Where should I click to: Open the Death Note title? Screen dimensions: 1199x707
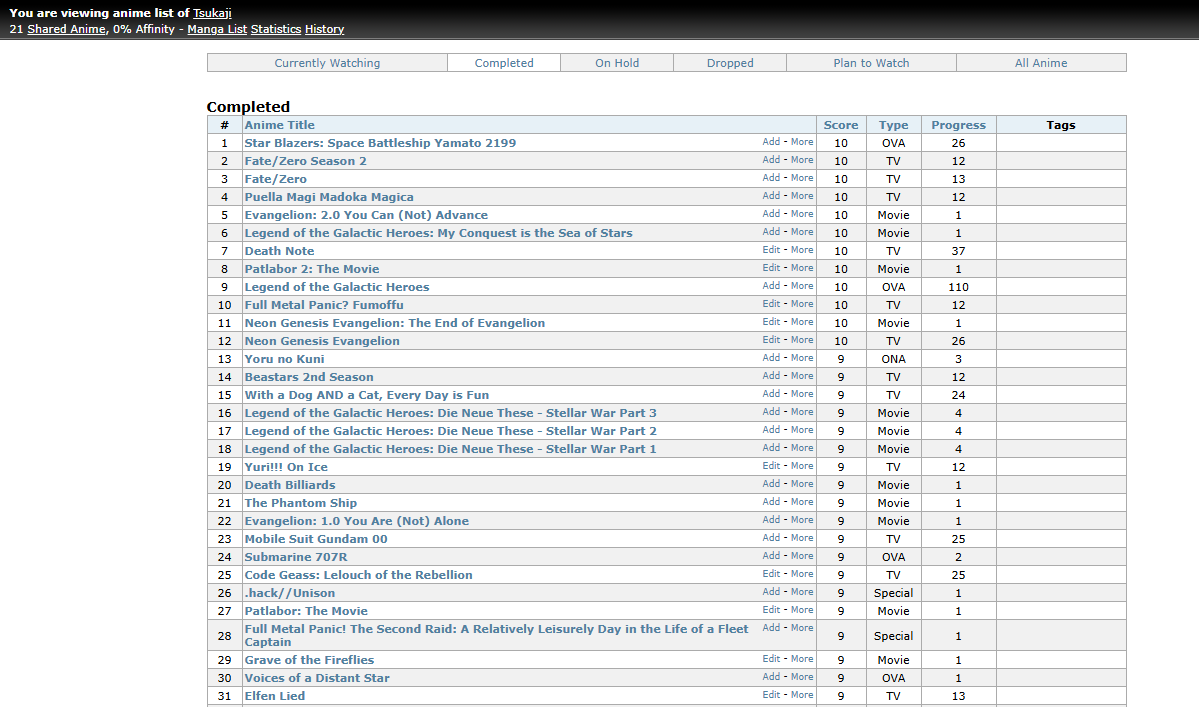point(280,251)
